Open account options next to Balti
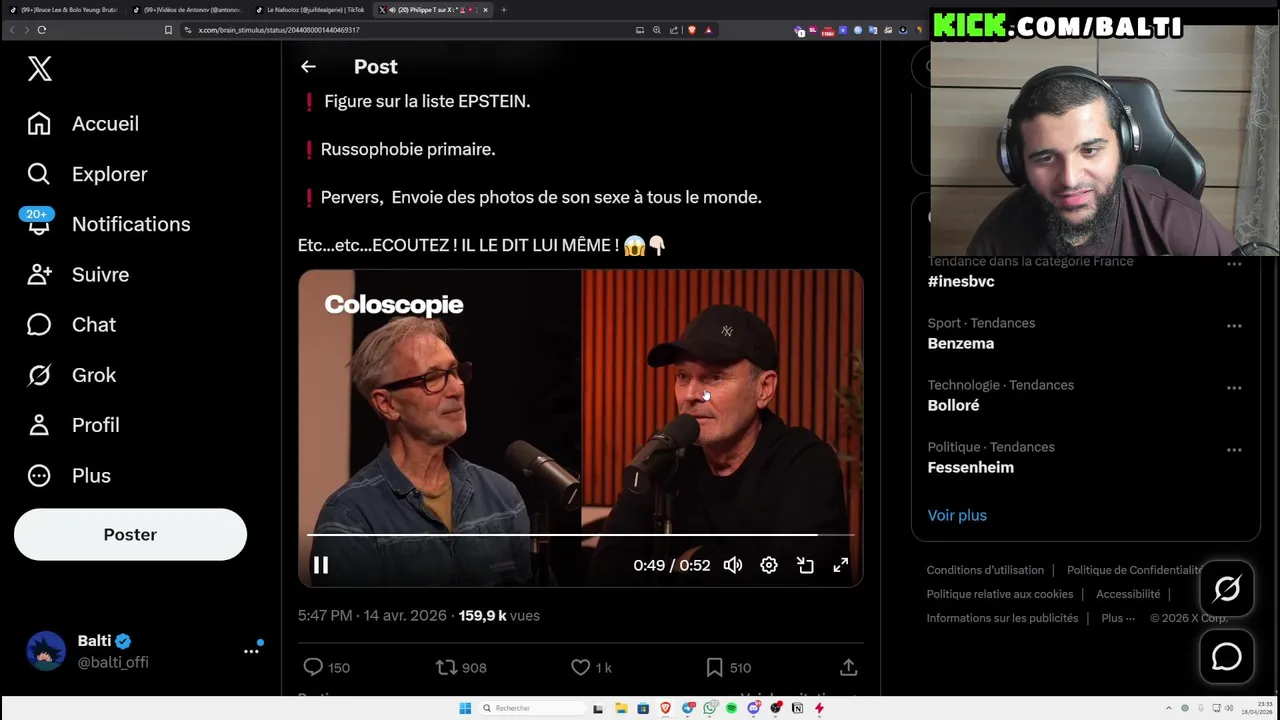The width and height of the screenshot is (1280, 720). pyautogui.click(x=251, y=651)
